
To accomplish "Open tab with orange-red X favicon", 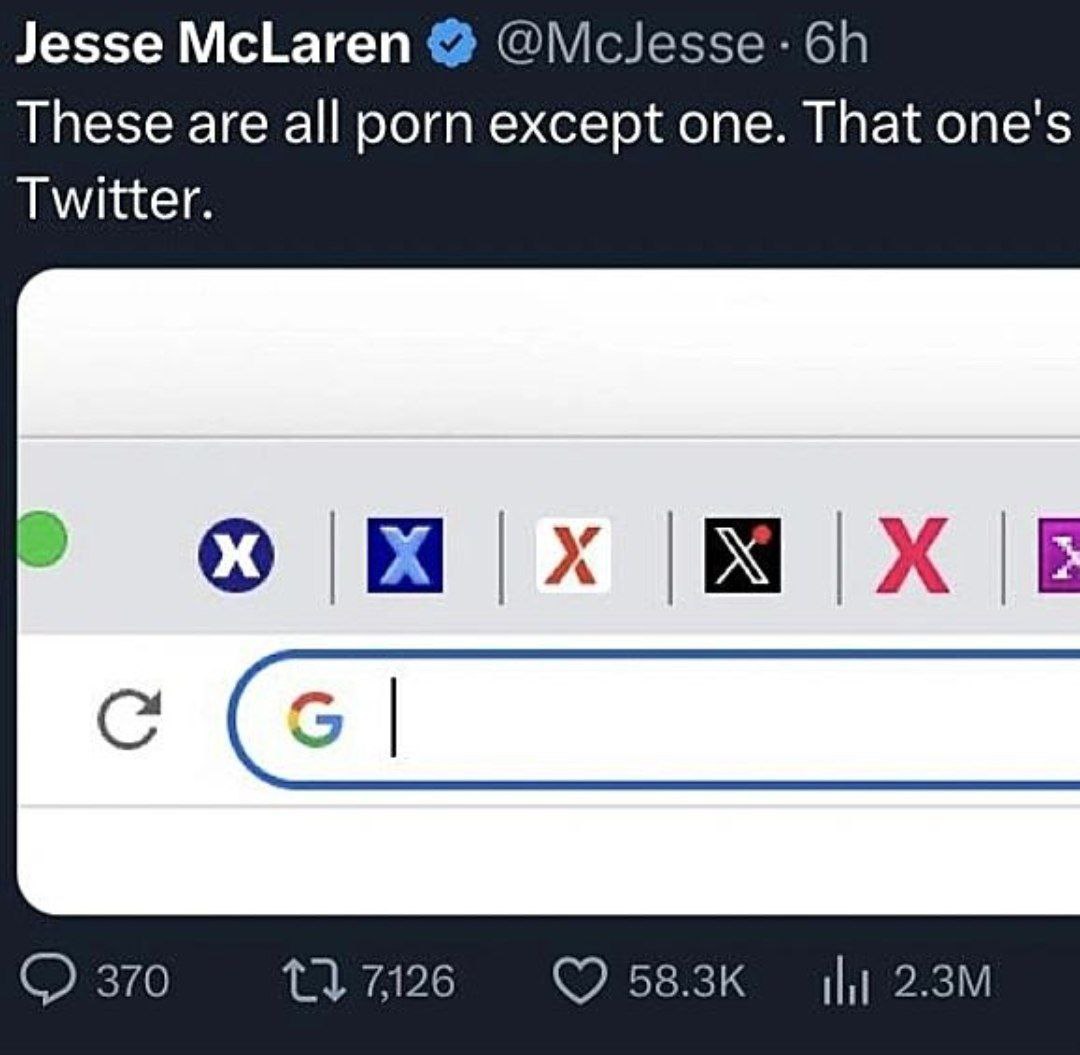I will [573, 555].
